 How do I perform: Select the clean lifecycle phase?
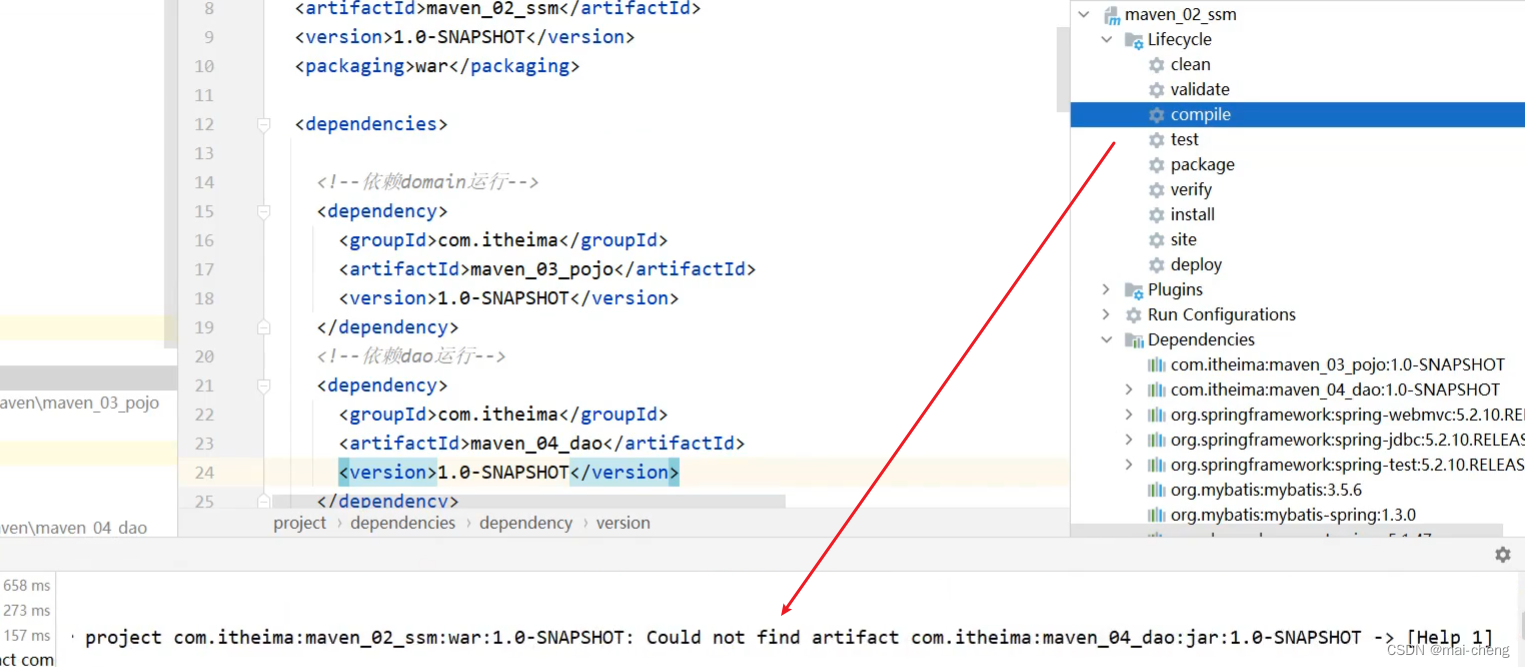point(1191,65)
